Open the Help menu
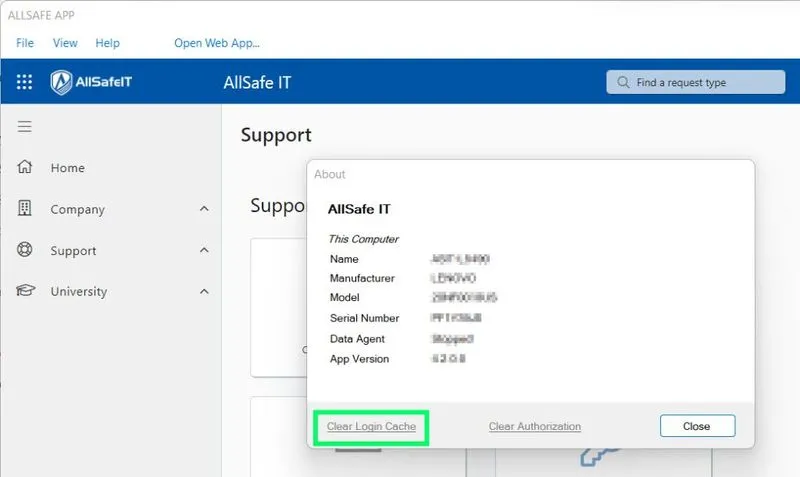This screenshot has width=800, height=477. (x=108, y=43)
